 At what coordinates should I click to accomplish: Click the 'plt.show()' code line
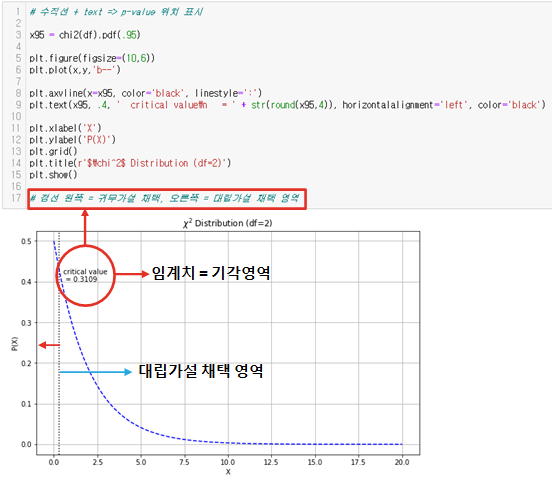click(53, 174)
